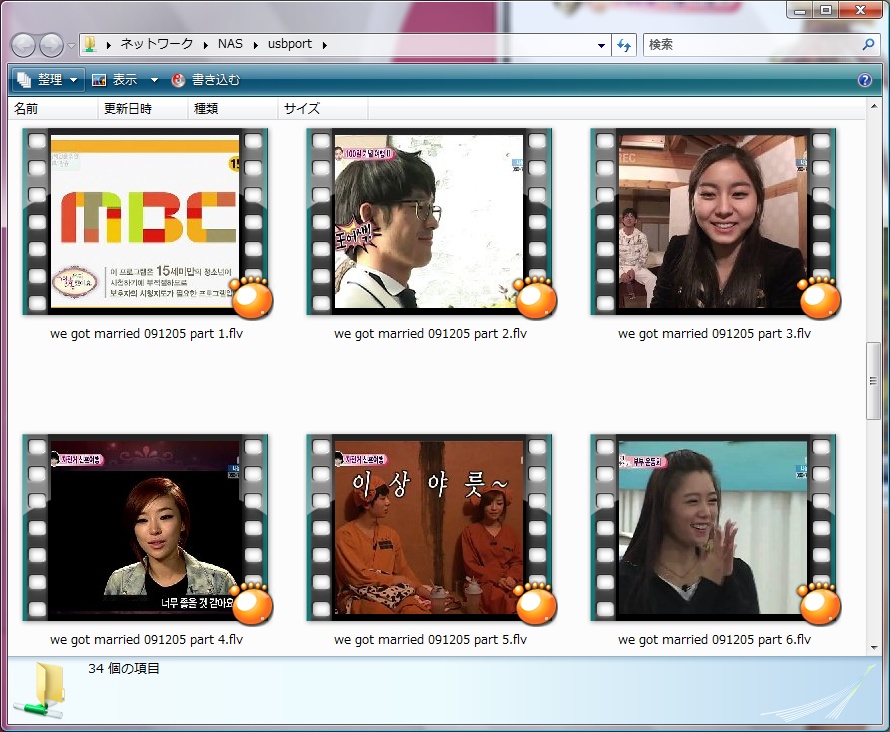This screenshot has height=732, width=890.
Task: Click file name 'we got married 091205 part 5.flv'
Action: click(x=430, y=640)
